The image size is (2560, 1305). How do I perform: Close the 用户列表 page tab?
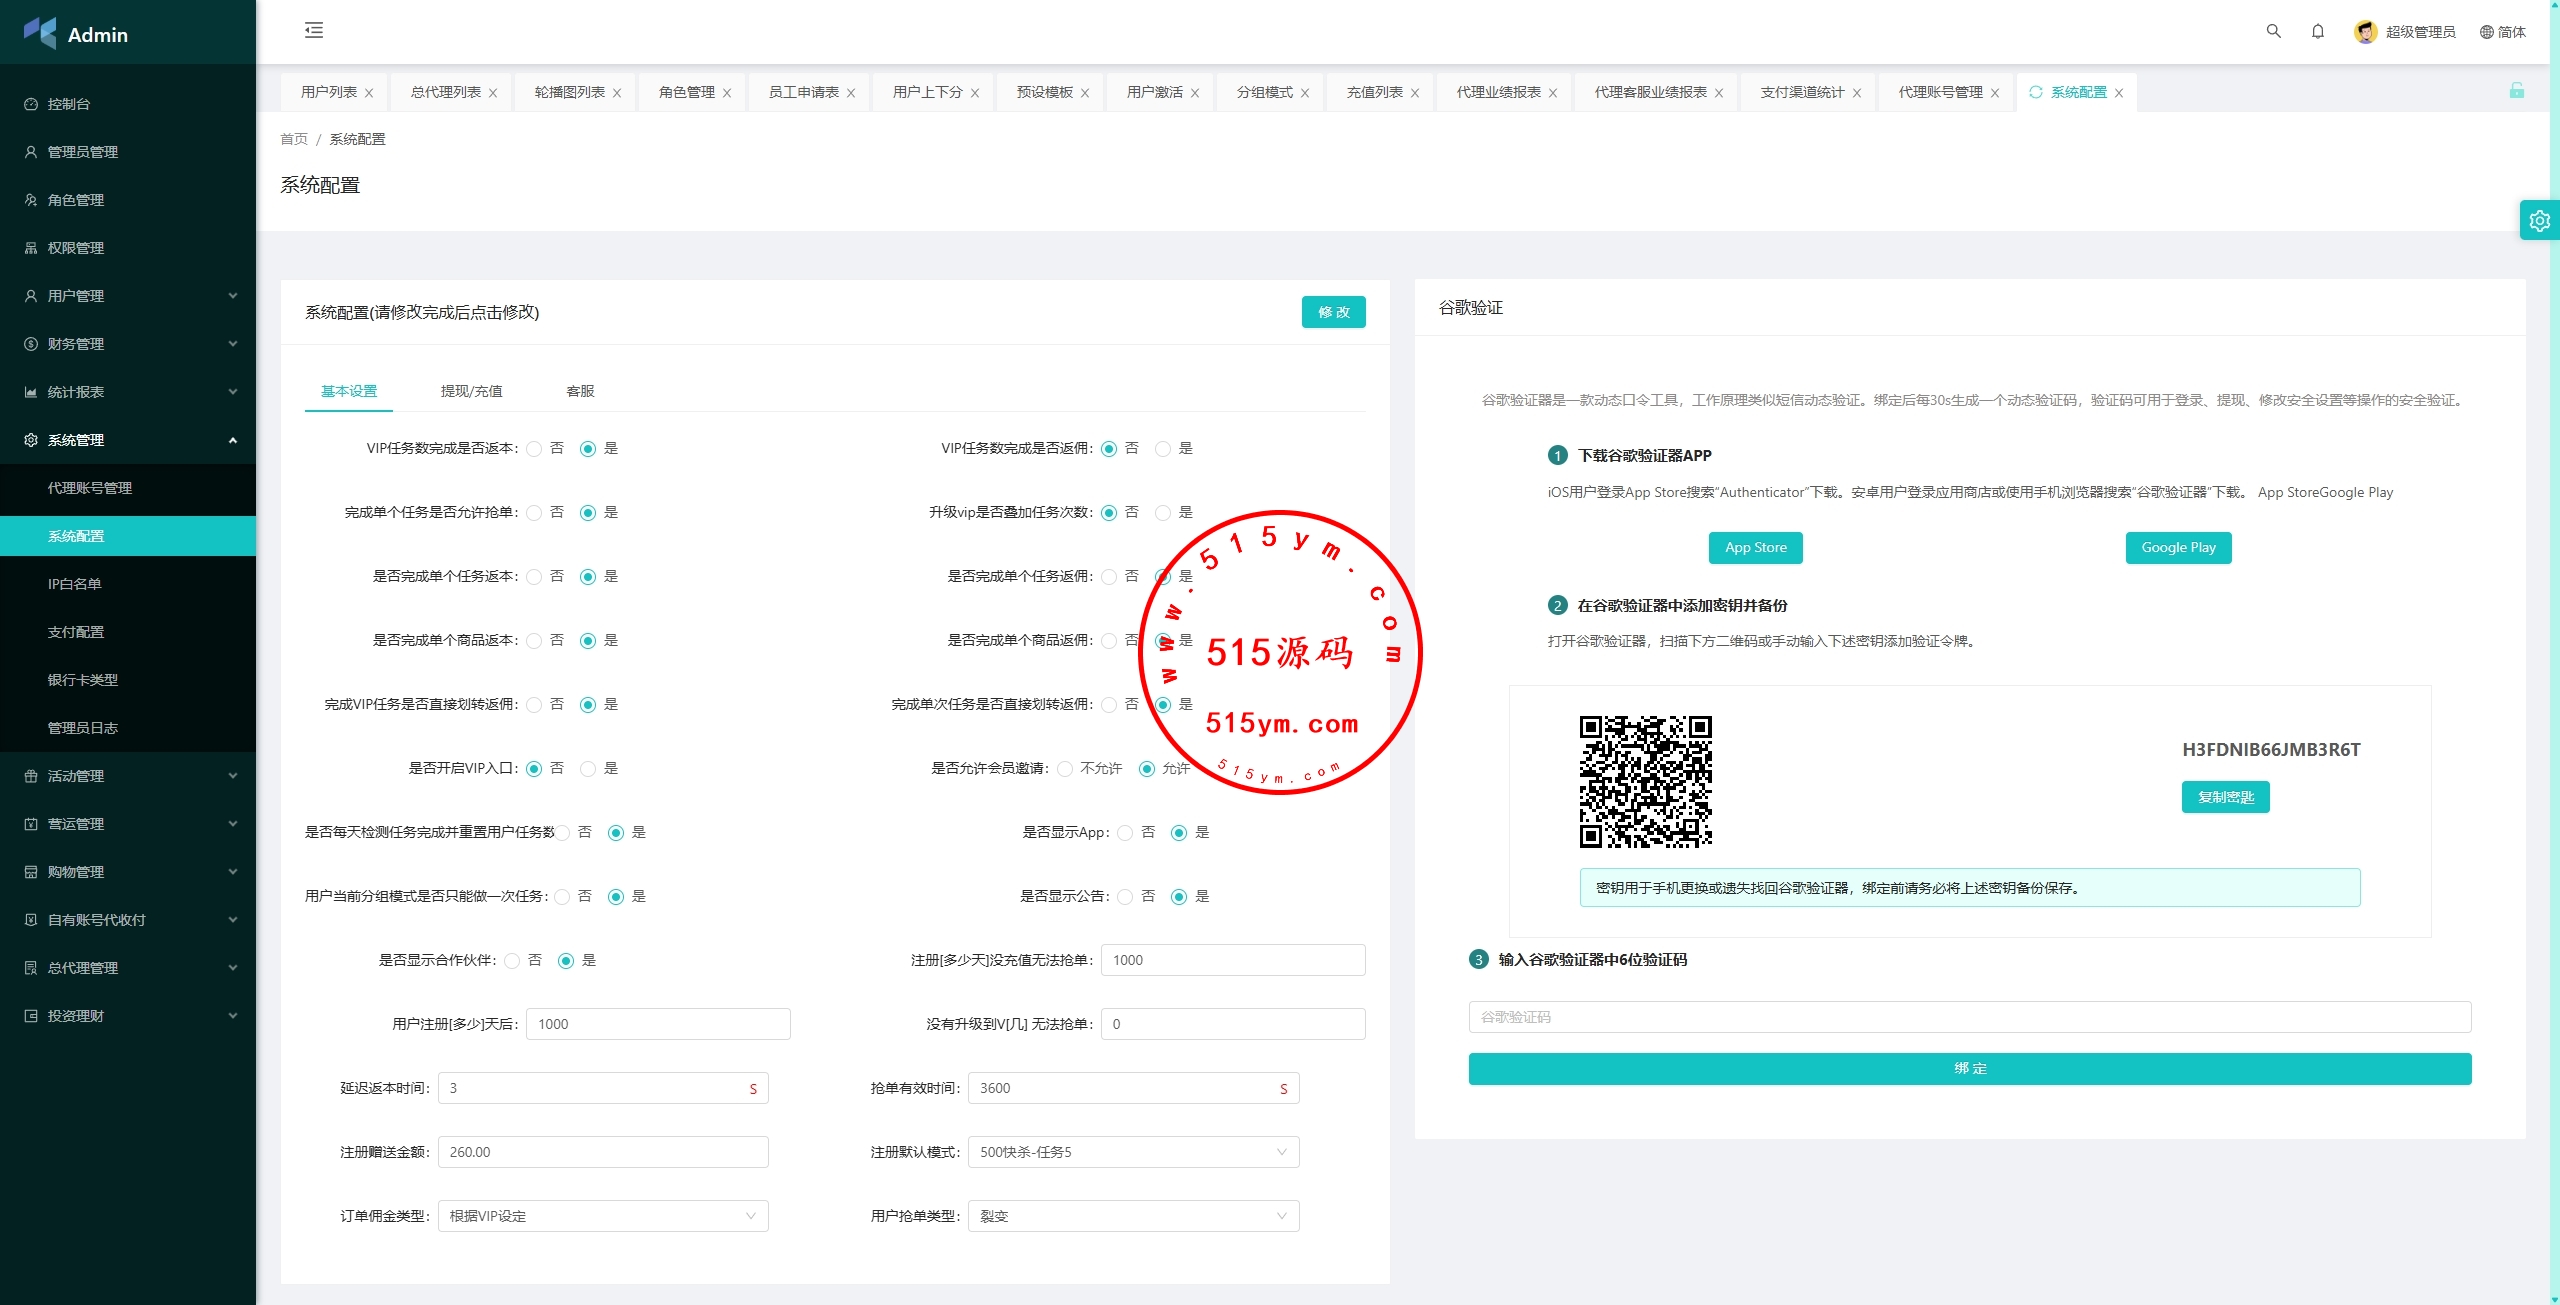pos(369,93)
